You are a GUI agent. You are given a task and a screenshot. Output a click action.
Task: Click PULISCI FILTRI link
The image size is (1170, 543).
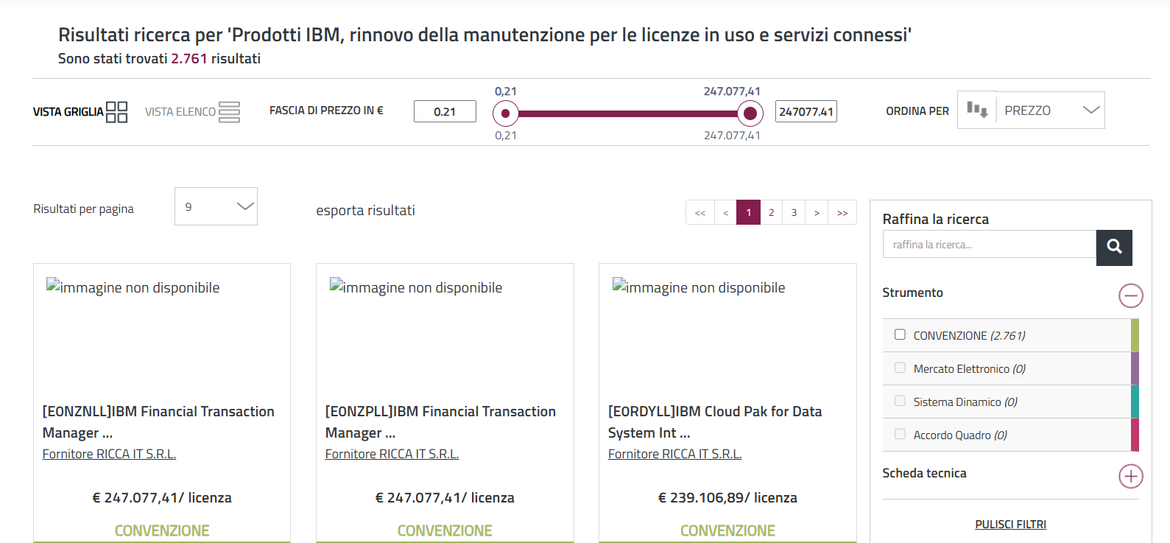1010,524
